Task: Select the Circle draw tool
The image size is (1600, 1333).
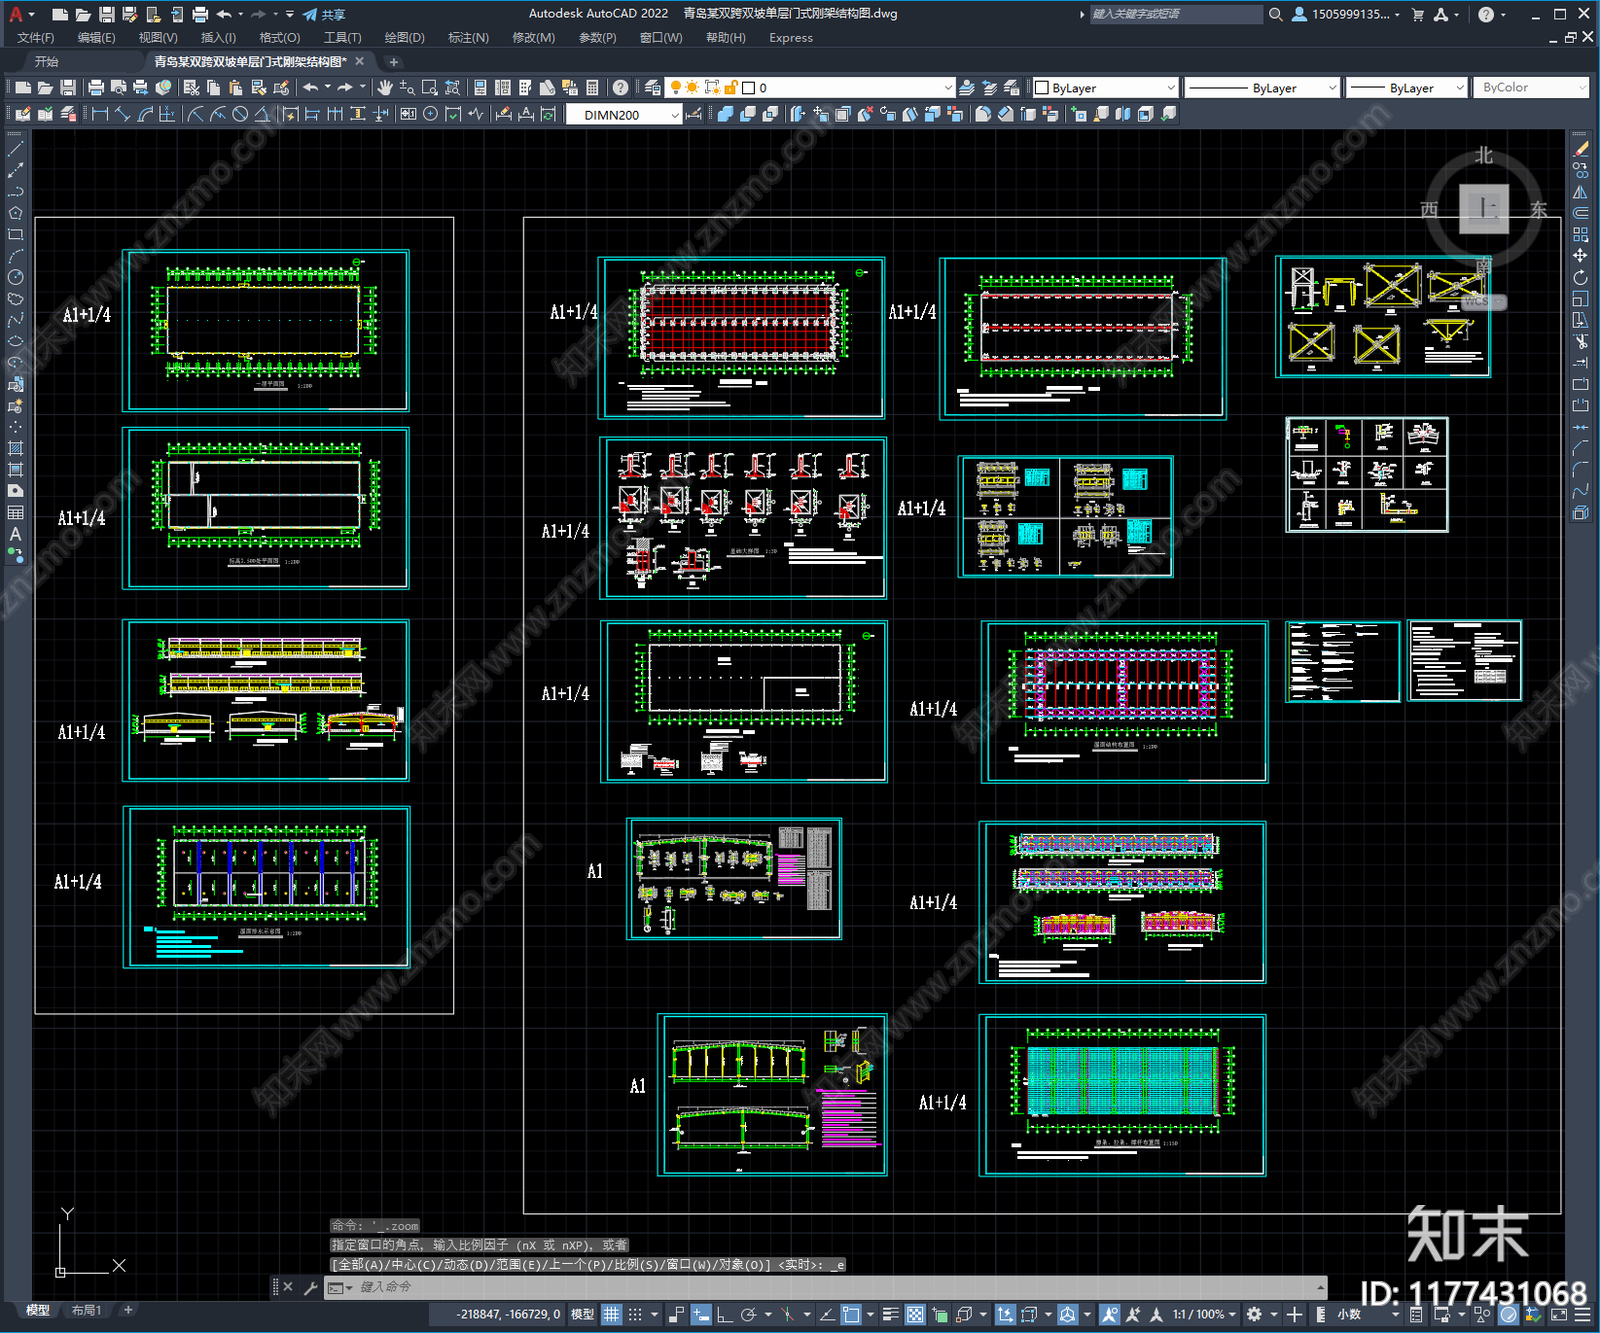Action: coord(15,277)
